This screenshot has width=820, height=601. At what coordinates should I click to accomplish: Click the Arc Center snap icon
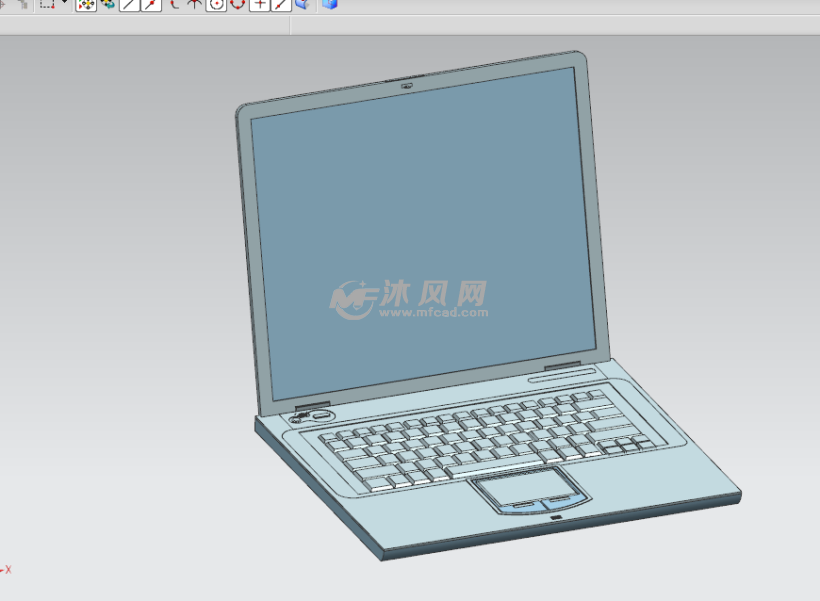[x=216, y=4]
